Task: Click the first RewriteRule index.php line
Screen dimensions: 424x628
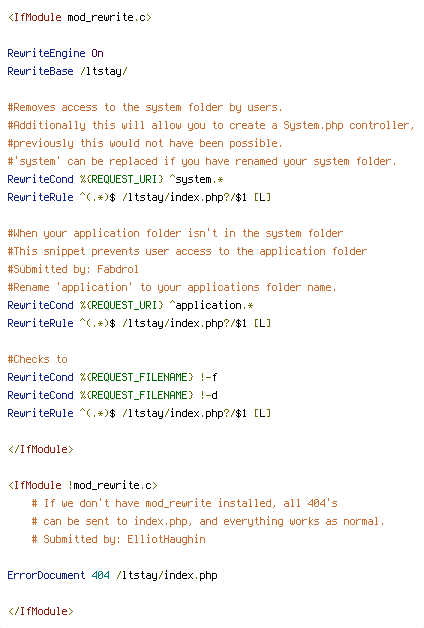Action: tap(139, 197)
